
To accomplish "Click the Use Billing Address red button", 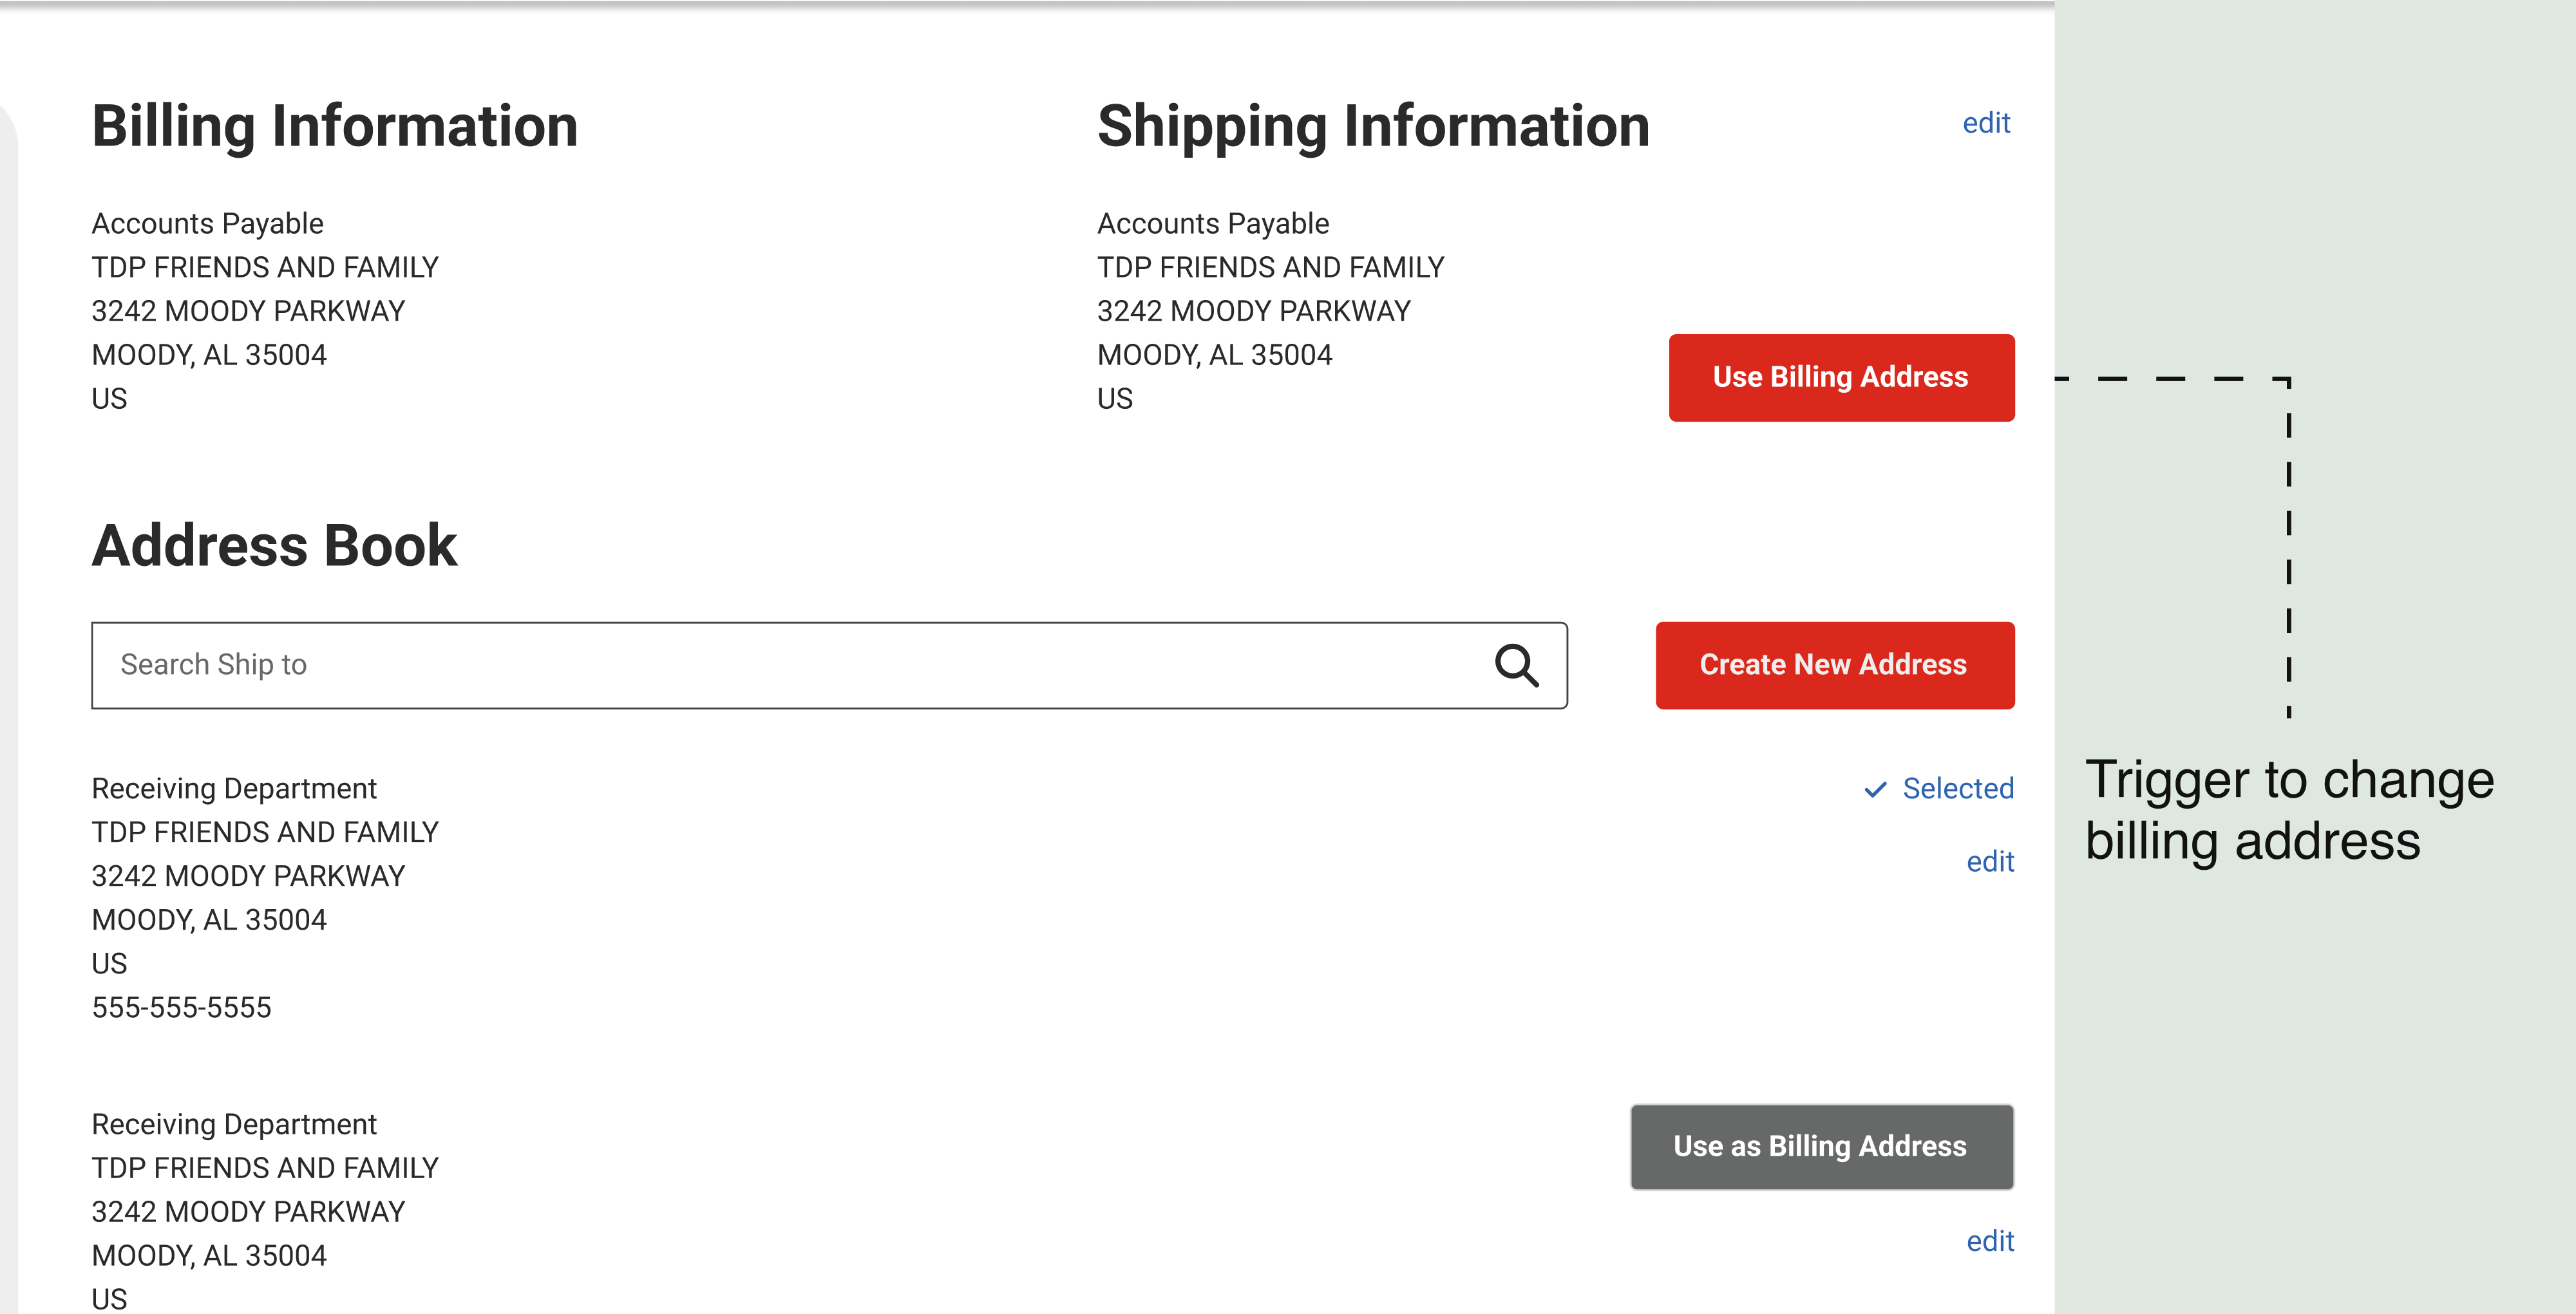I will [1841, 378].
